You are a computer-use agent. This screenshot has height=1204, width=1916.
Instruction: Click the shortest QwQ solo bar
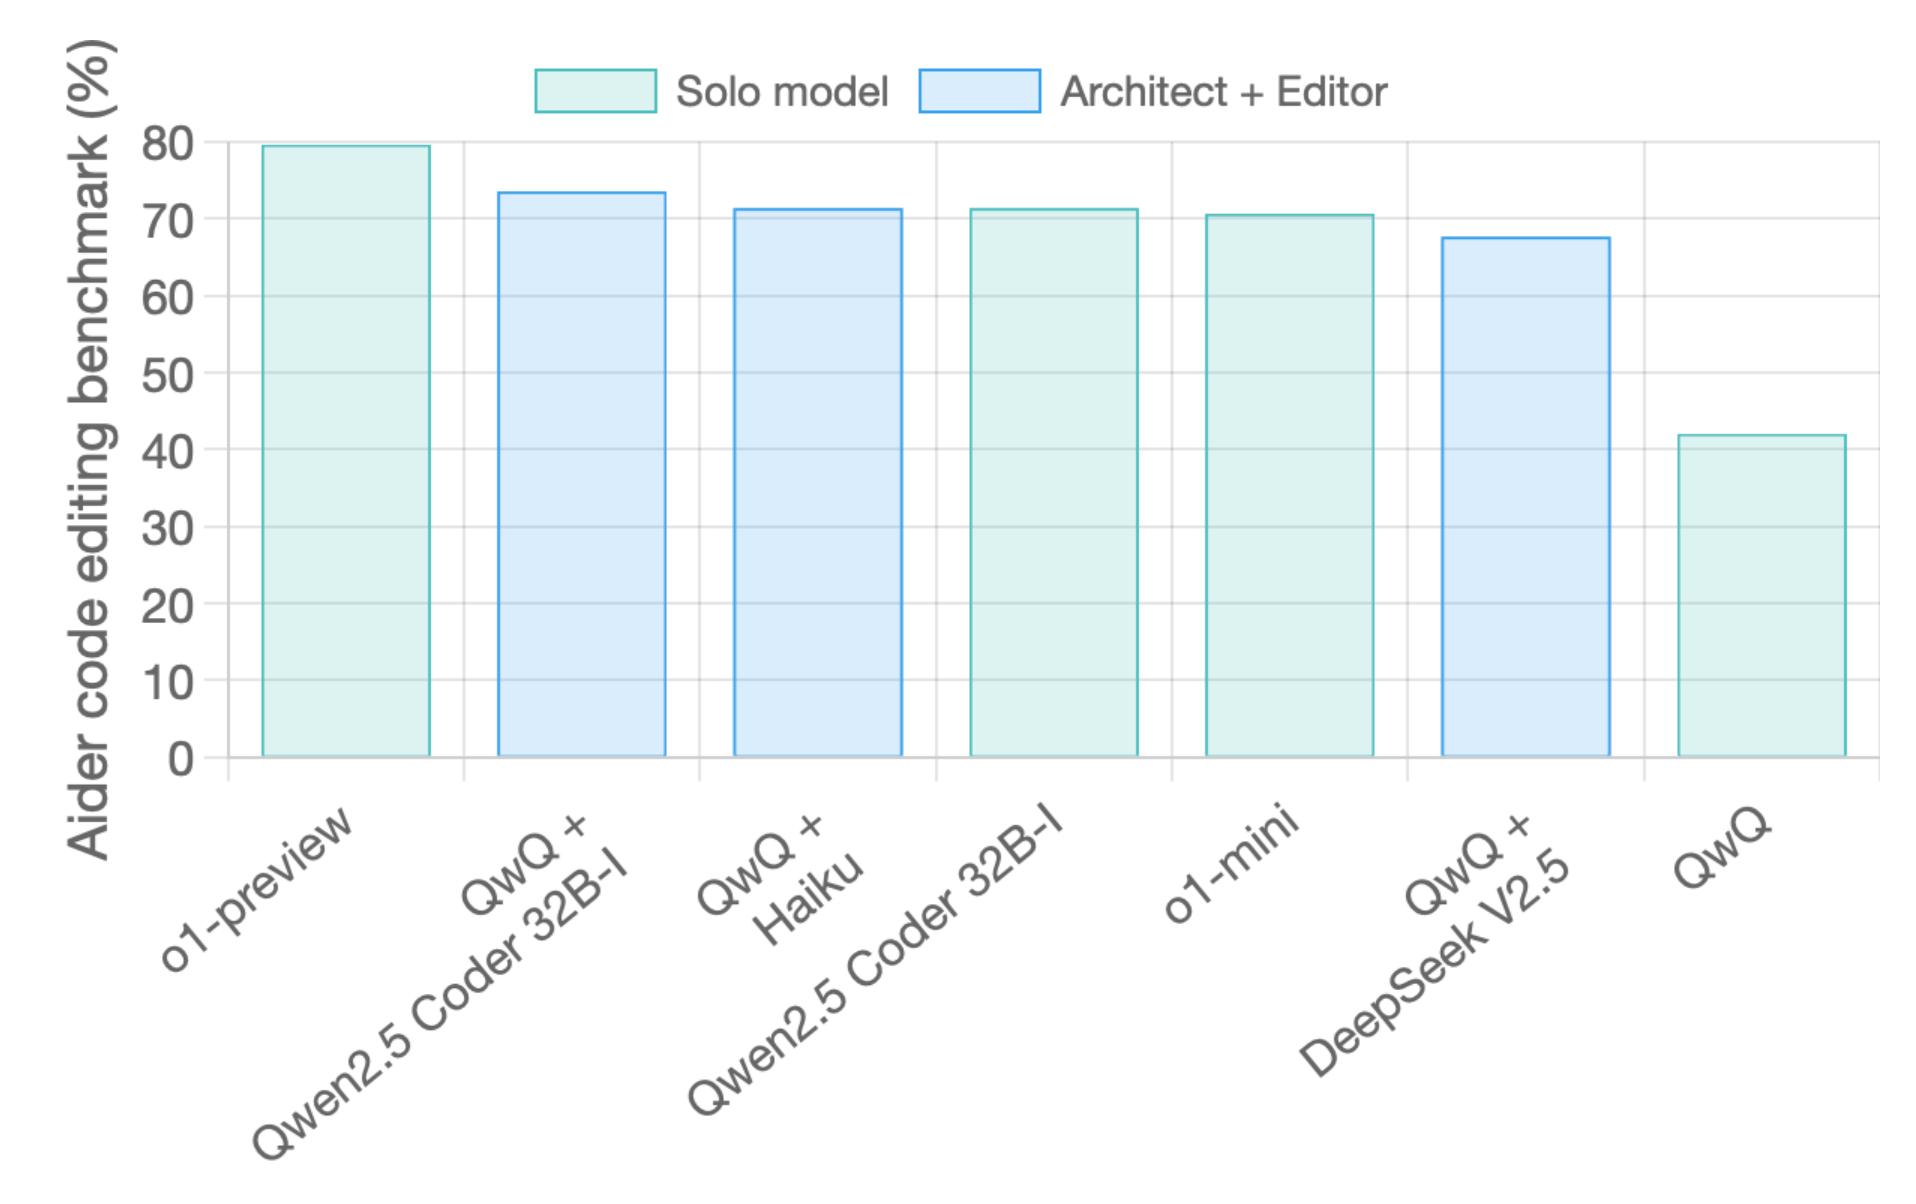tap(1762, 596)
